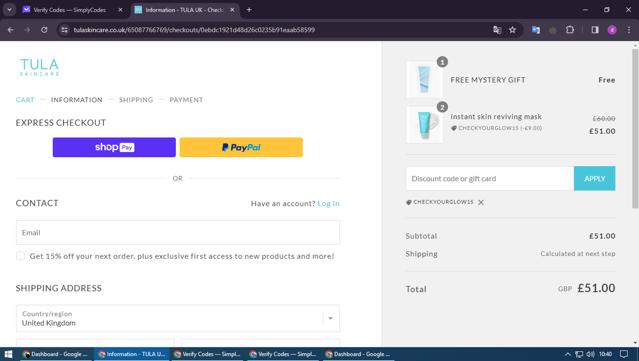
Task: Click the translate page icon
Action: coord(497,30)
